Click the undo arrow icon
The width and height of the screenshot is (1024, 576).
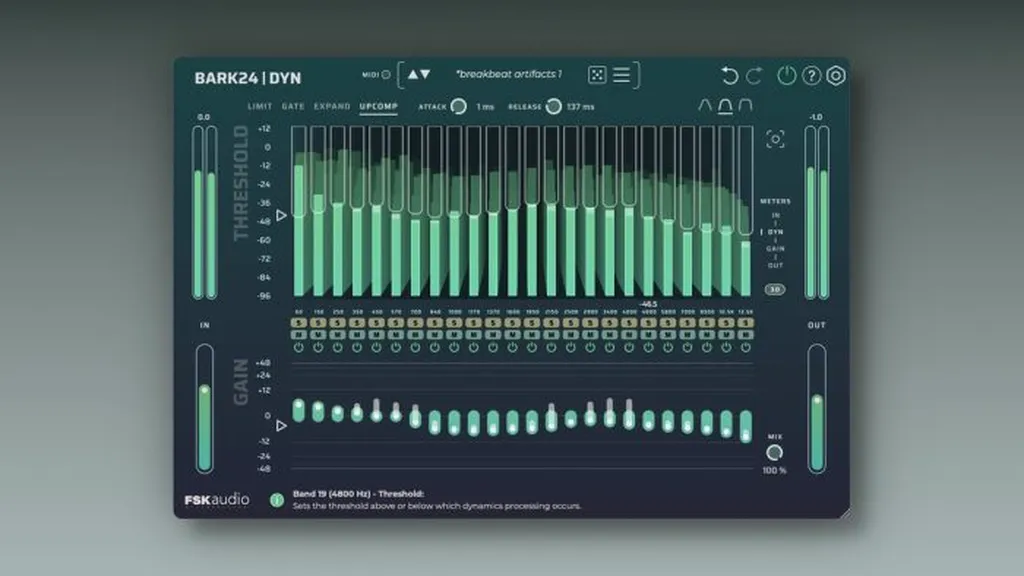(730, 76)
